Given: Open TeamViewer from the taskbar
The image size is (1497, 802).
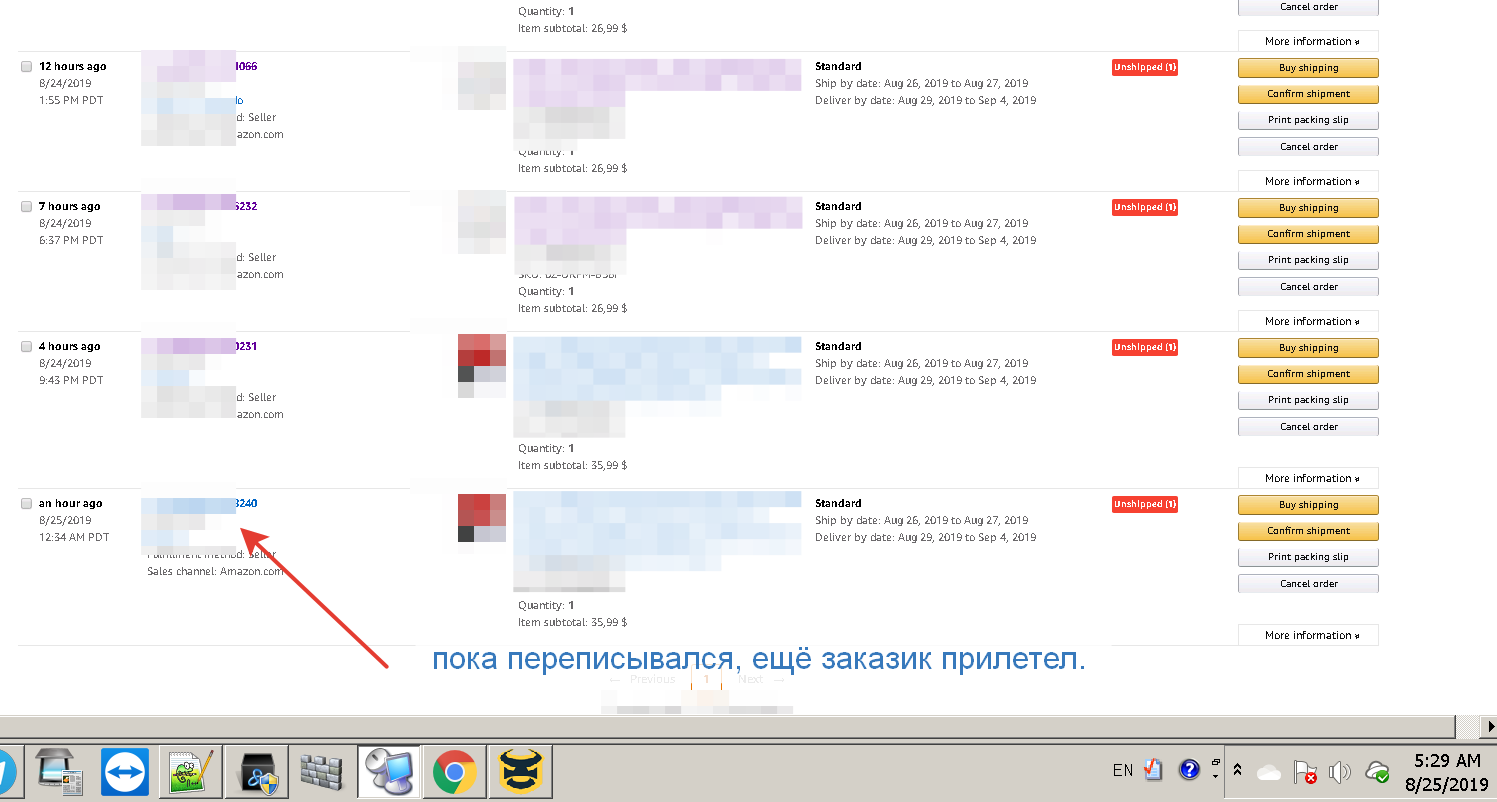Looking at the screenshot, I should pyautogui.click(x=125, y=772).
